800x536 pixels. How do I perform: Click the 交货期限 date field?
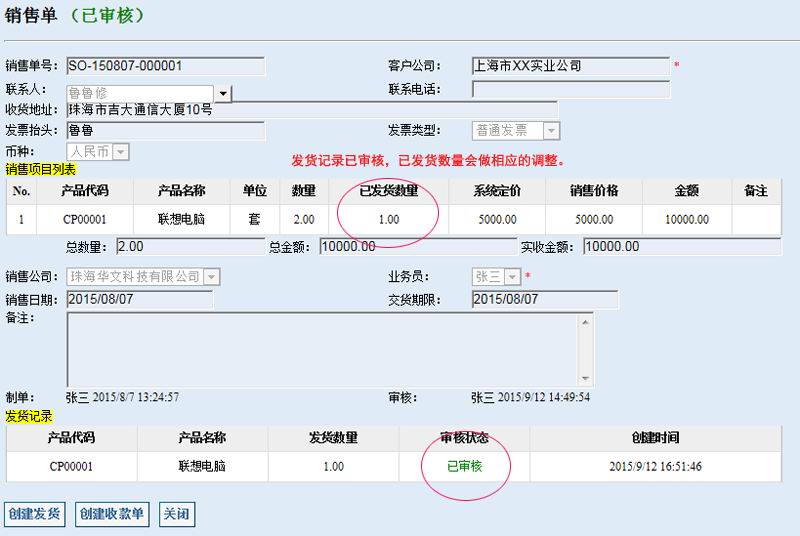click(545, 299)
